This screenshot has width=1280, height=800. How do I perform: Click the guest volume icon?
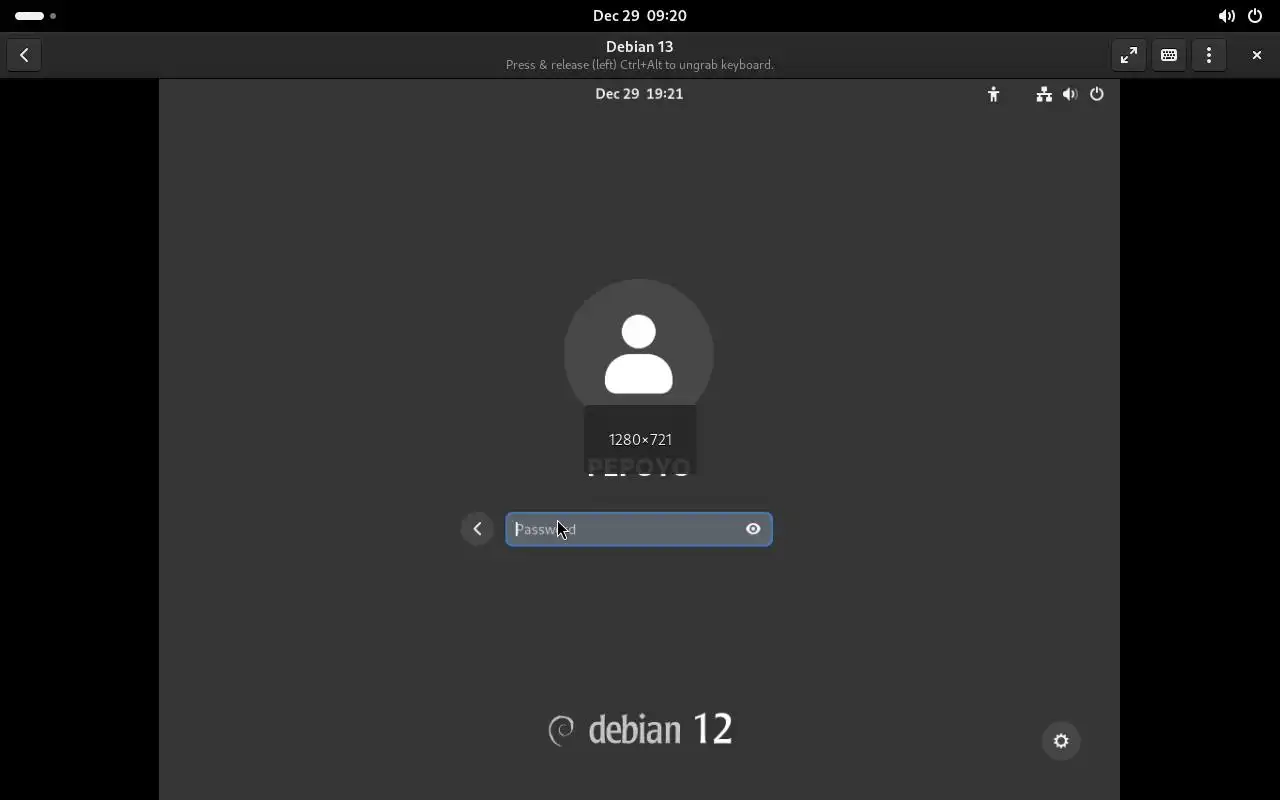[1070, 94]
